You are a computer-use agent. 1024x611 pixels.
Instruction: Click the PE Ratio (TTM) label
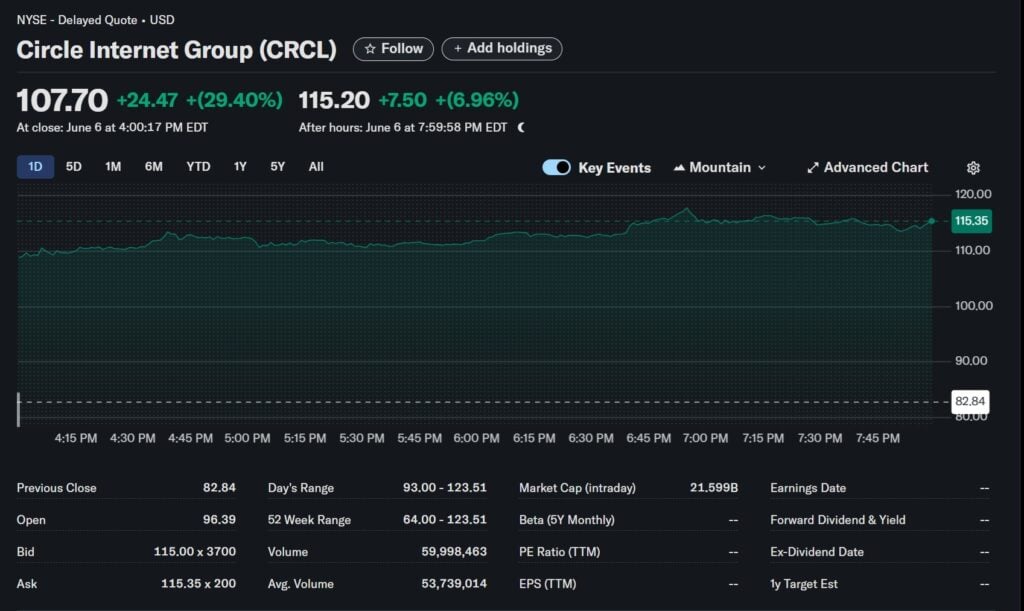click(x=560, y=552)
